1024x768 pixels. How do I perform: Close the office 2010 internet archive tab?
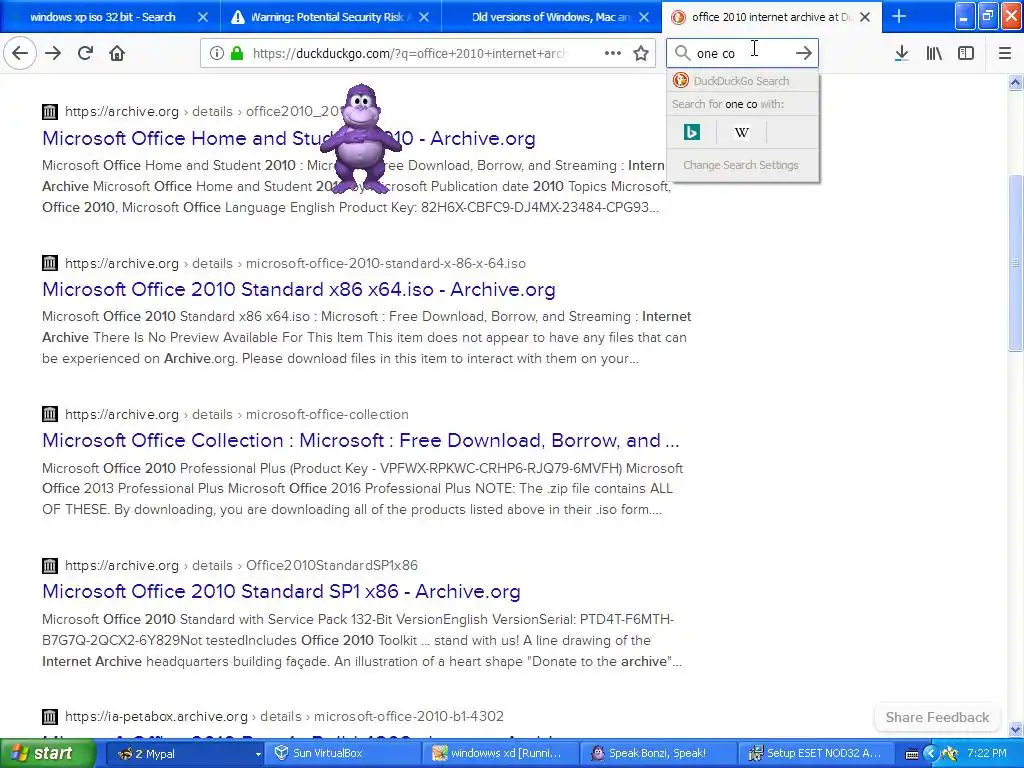865,17
